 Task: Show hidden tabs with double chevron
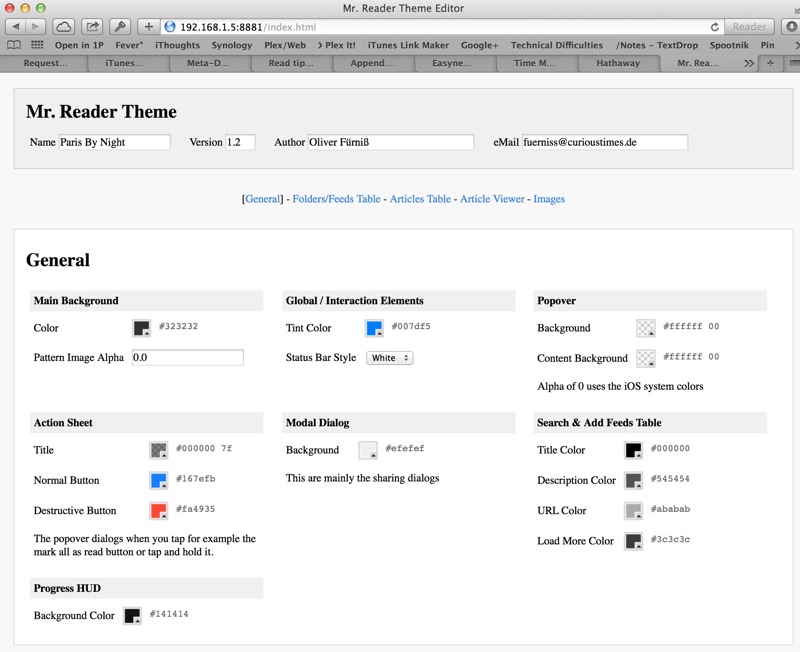pos(748,63)
